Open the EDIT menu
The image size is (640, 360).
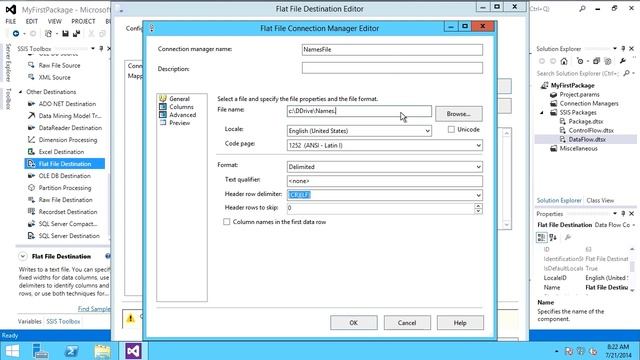click(x=31, y=21)
